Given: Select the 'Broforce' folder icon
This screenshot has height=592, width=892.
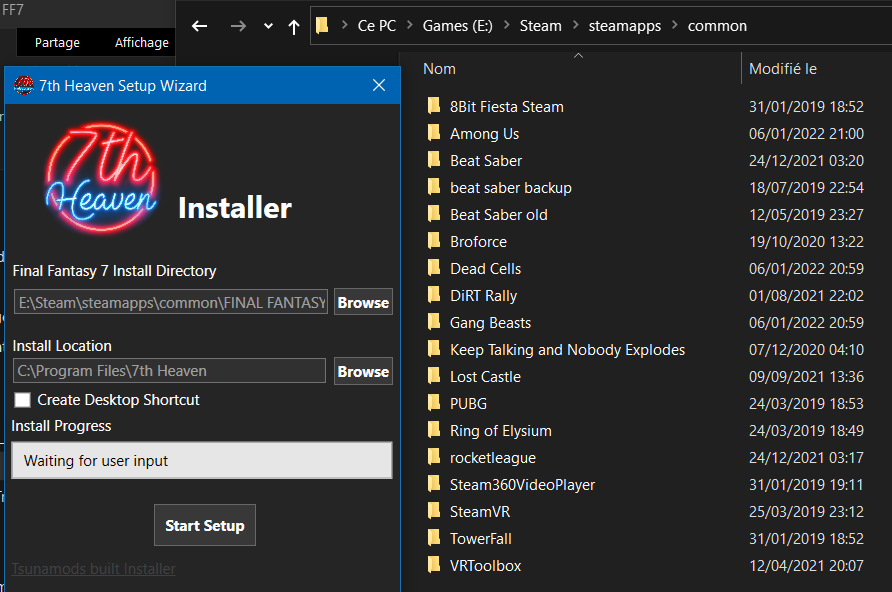Looking at the screenshot, I should click(434, 241).
